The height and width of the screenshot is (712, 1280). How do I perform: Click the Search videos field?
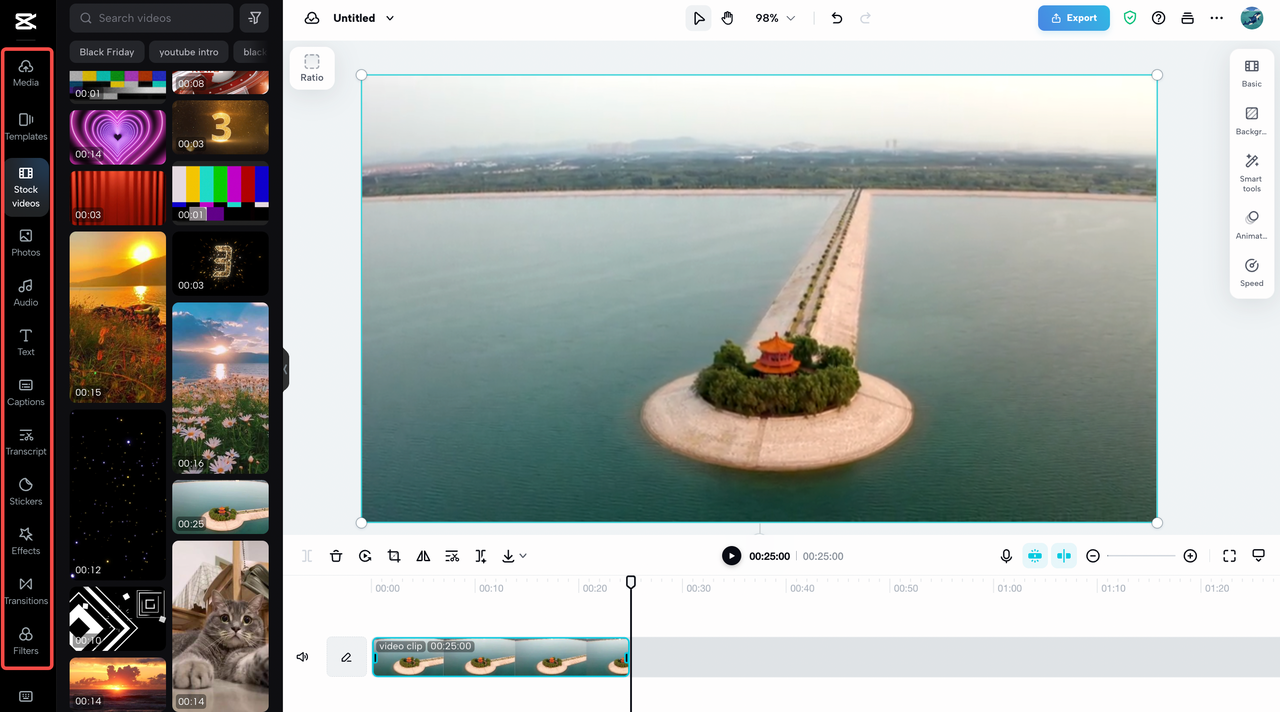151,18
